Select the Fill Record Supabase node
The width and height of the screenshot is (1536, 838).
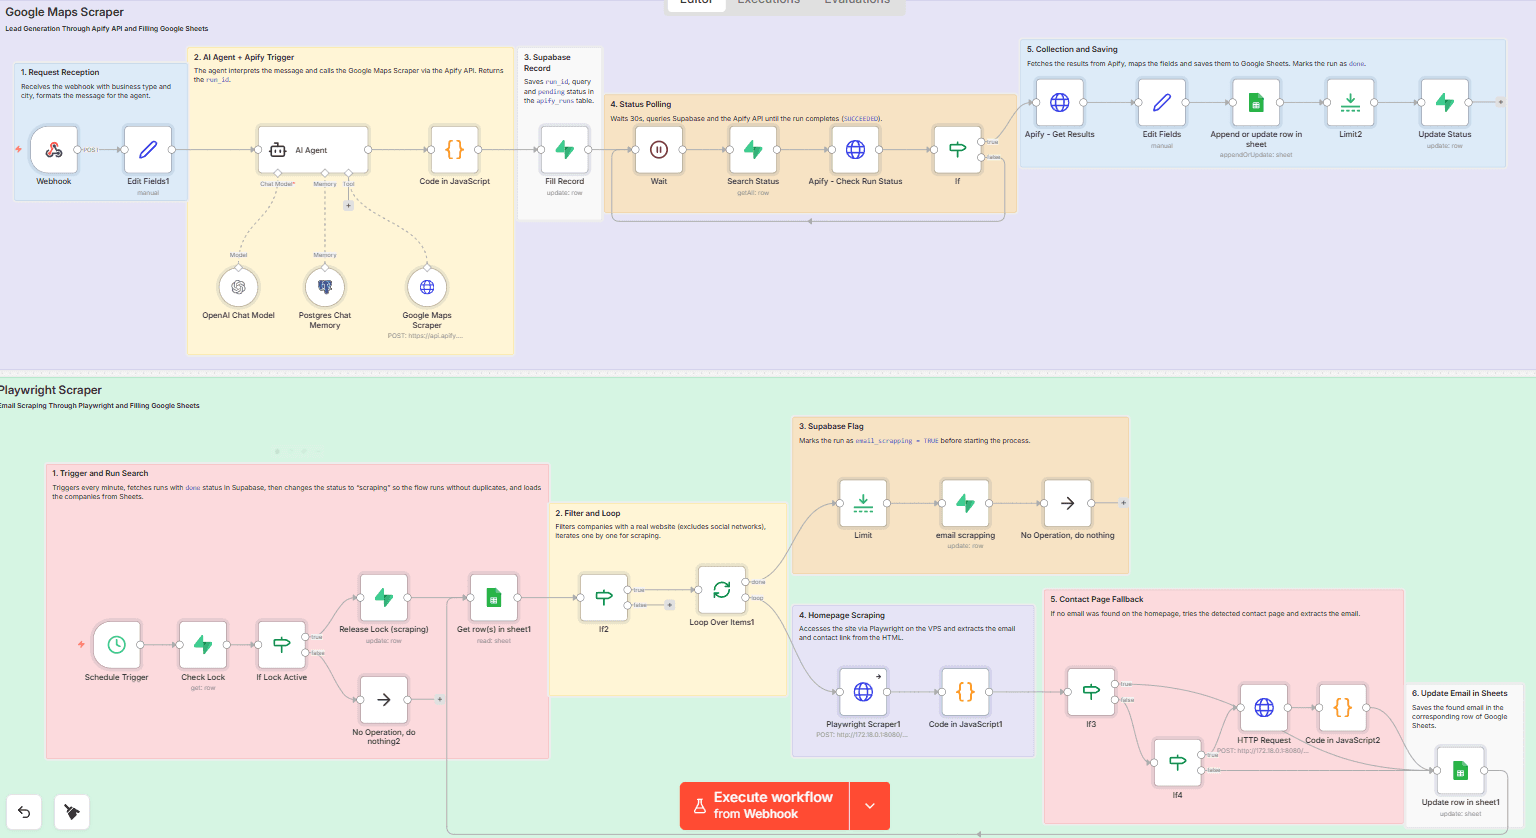(x=564, y=150)
